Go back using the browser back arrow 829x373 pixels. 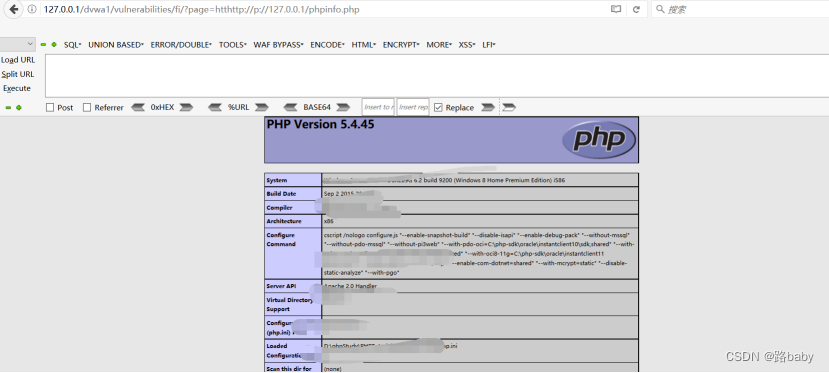point(14,10)
